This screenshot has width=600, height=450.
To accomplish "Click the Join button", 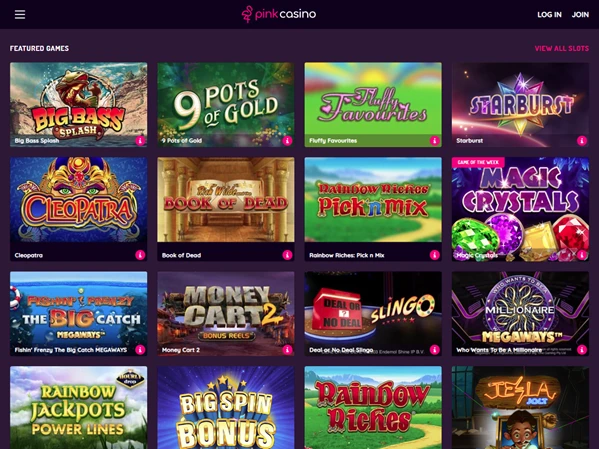I will pyautogui.click(x=580, y=15).
